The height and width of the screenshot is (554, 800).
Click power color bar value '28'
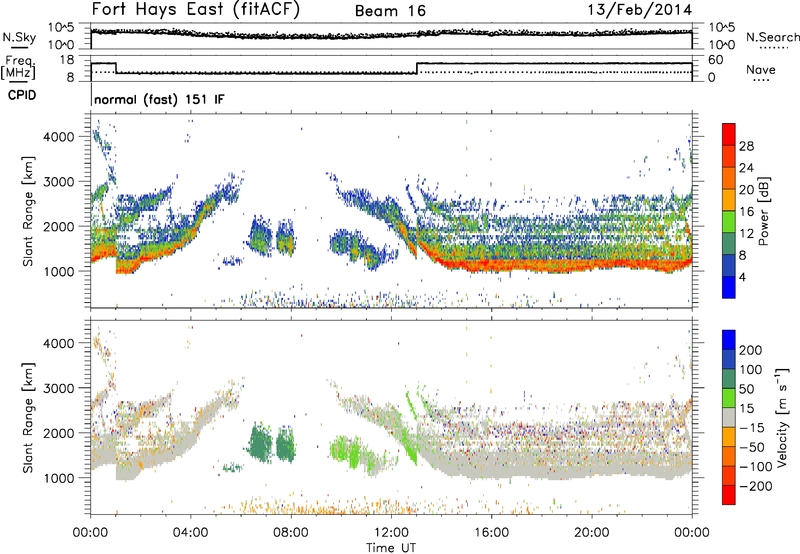tap(746, 146)
